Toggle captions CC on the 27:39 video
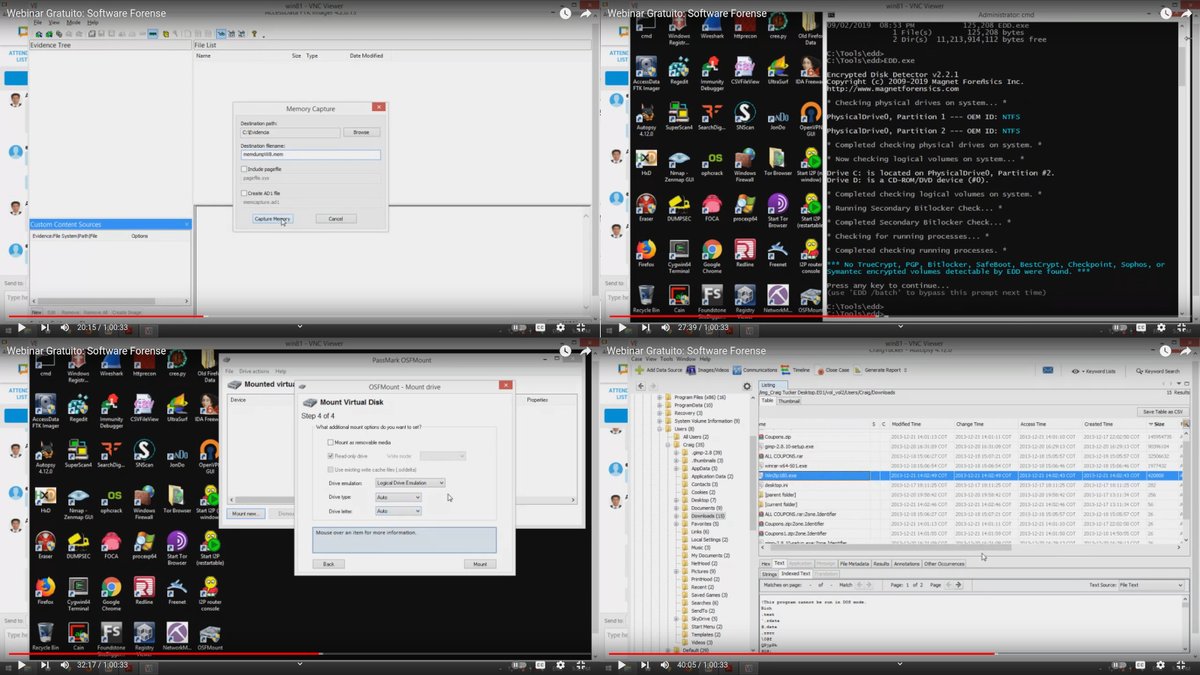This screenshot has height=675, width=1200. pos(1140,327)
